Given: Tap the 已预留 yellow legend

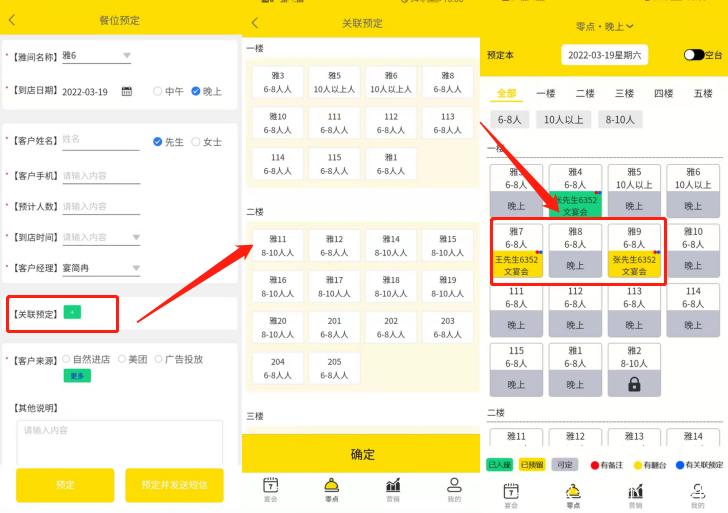Looking at the screenshot, I should (x=532, y=465).
